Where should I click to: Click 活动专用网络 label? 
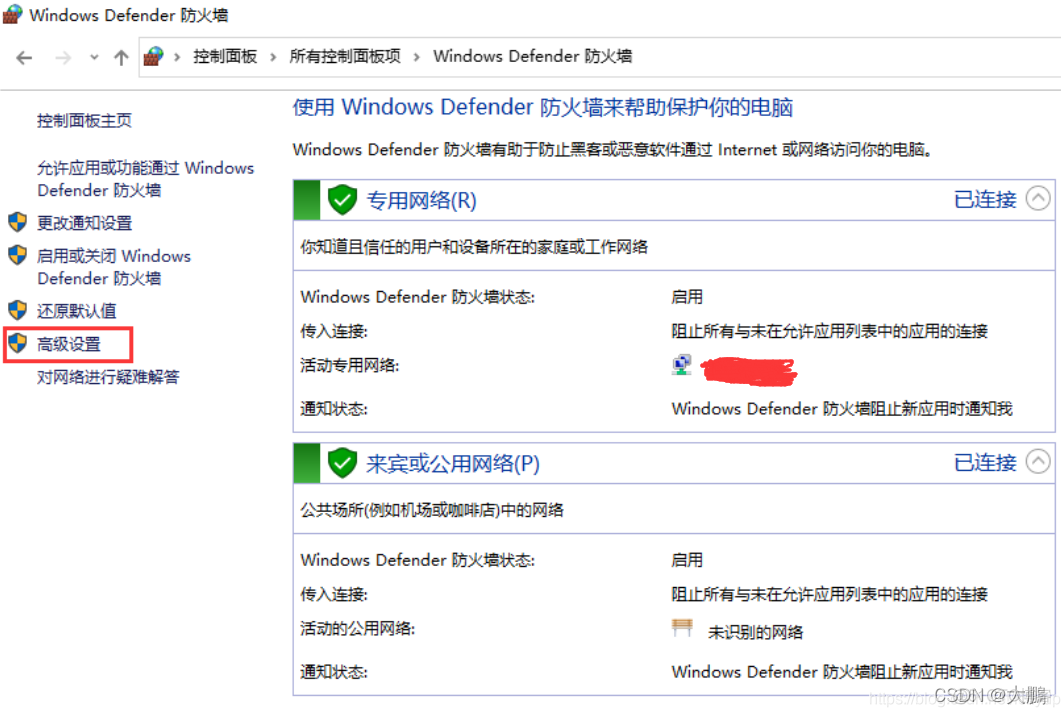click(x=350, y=365)
